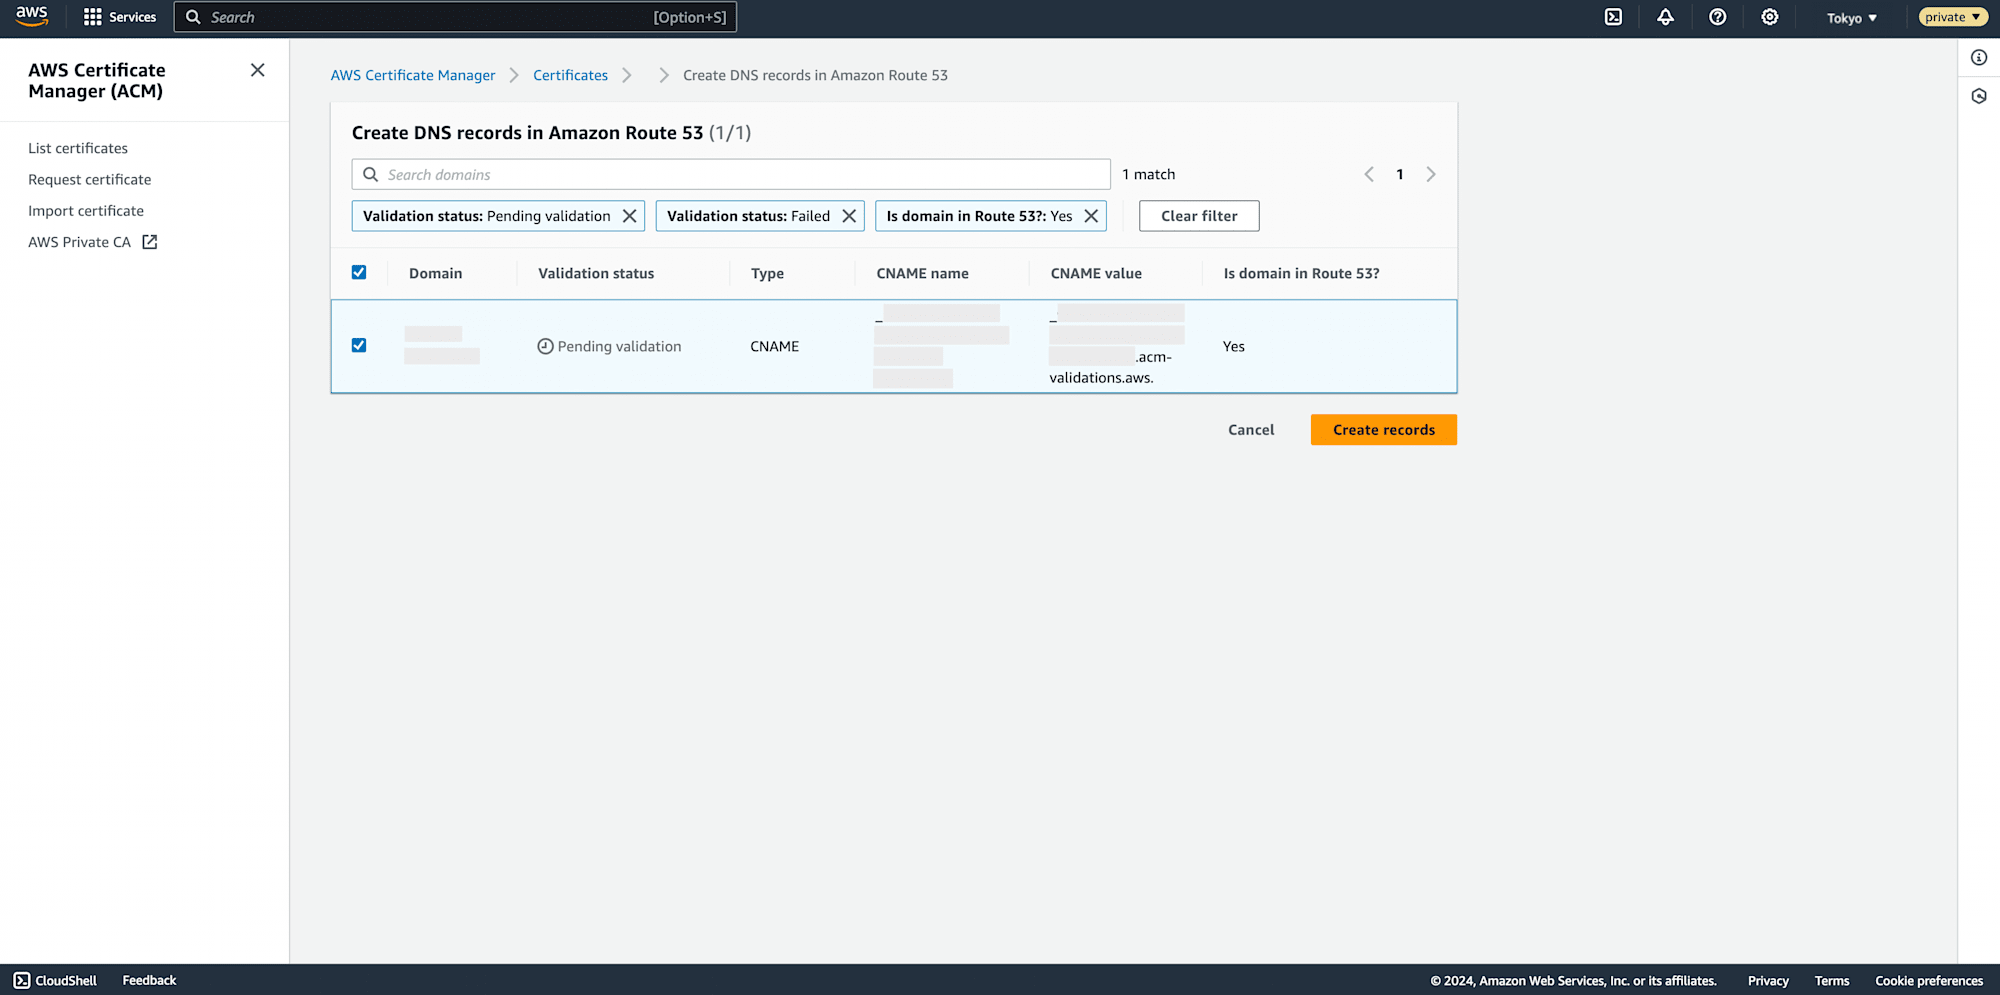Open Request certificate in sidebar
2000x995 pixels.
(x=90, y=179)
